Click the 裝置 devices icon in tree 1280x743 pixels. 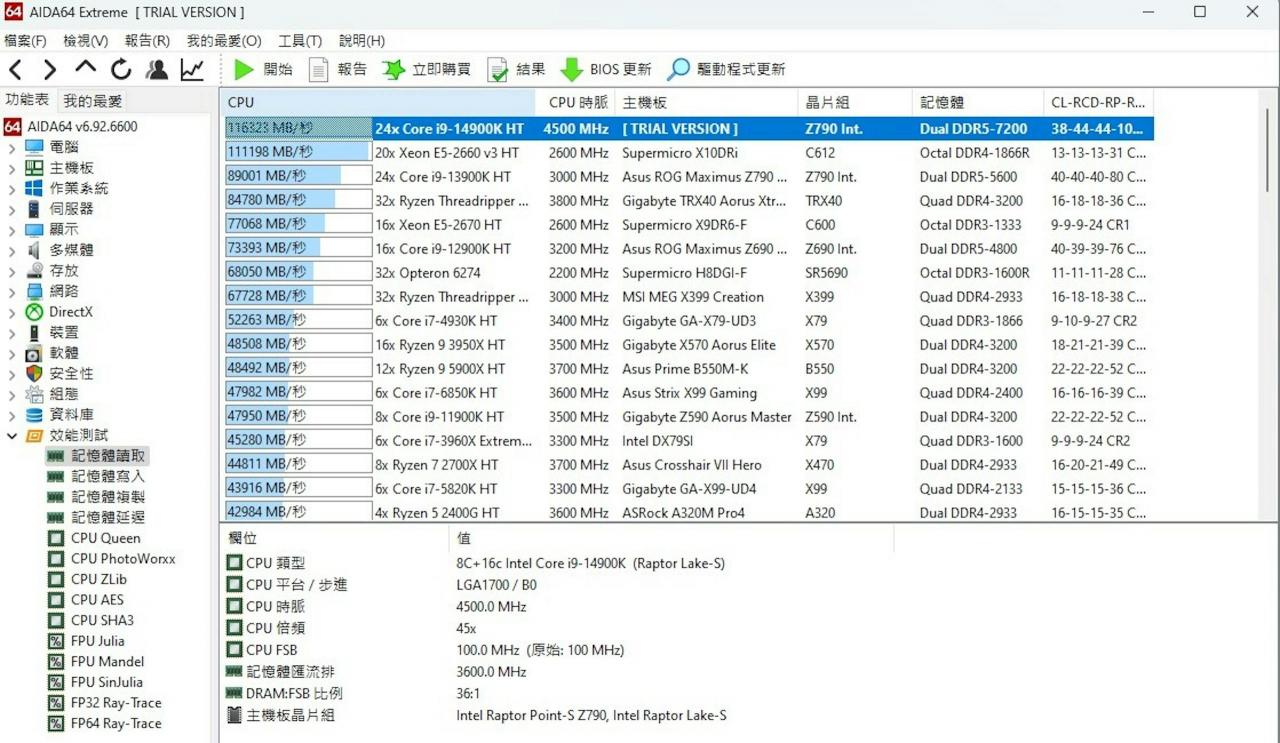[x=35, y=332]
